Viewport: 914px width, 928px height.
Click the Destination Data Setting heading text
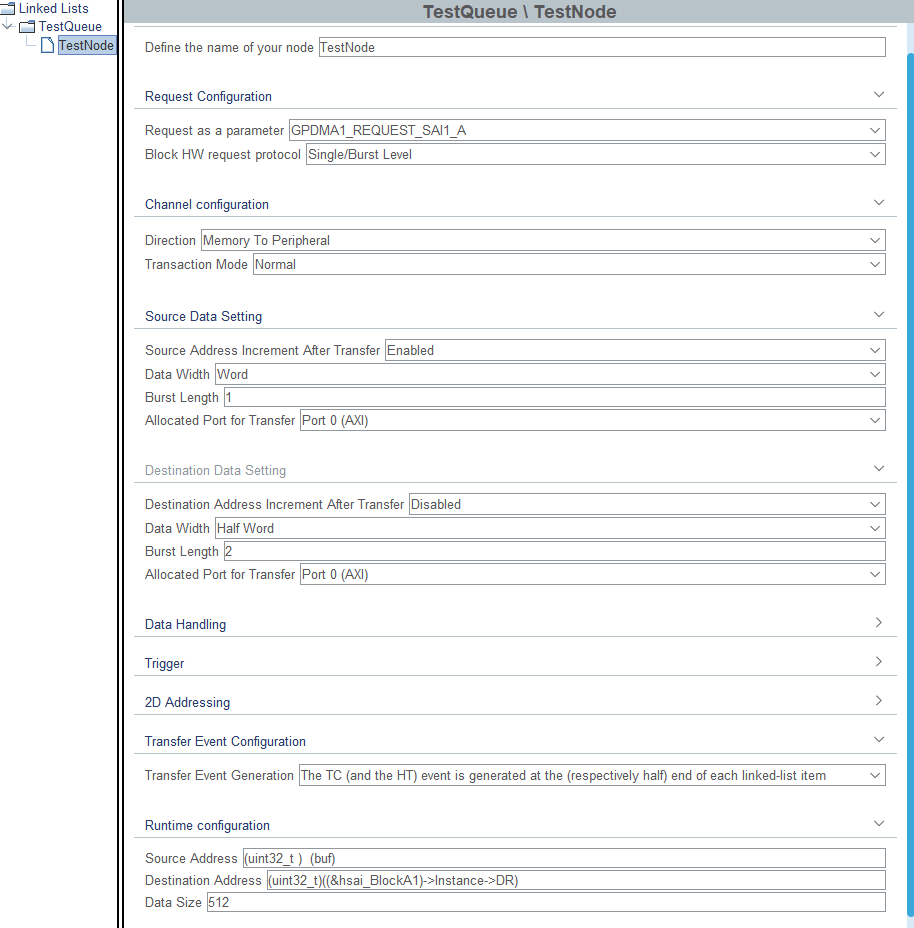215,471
